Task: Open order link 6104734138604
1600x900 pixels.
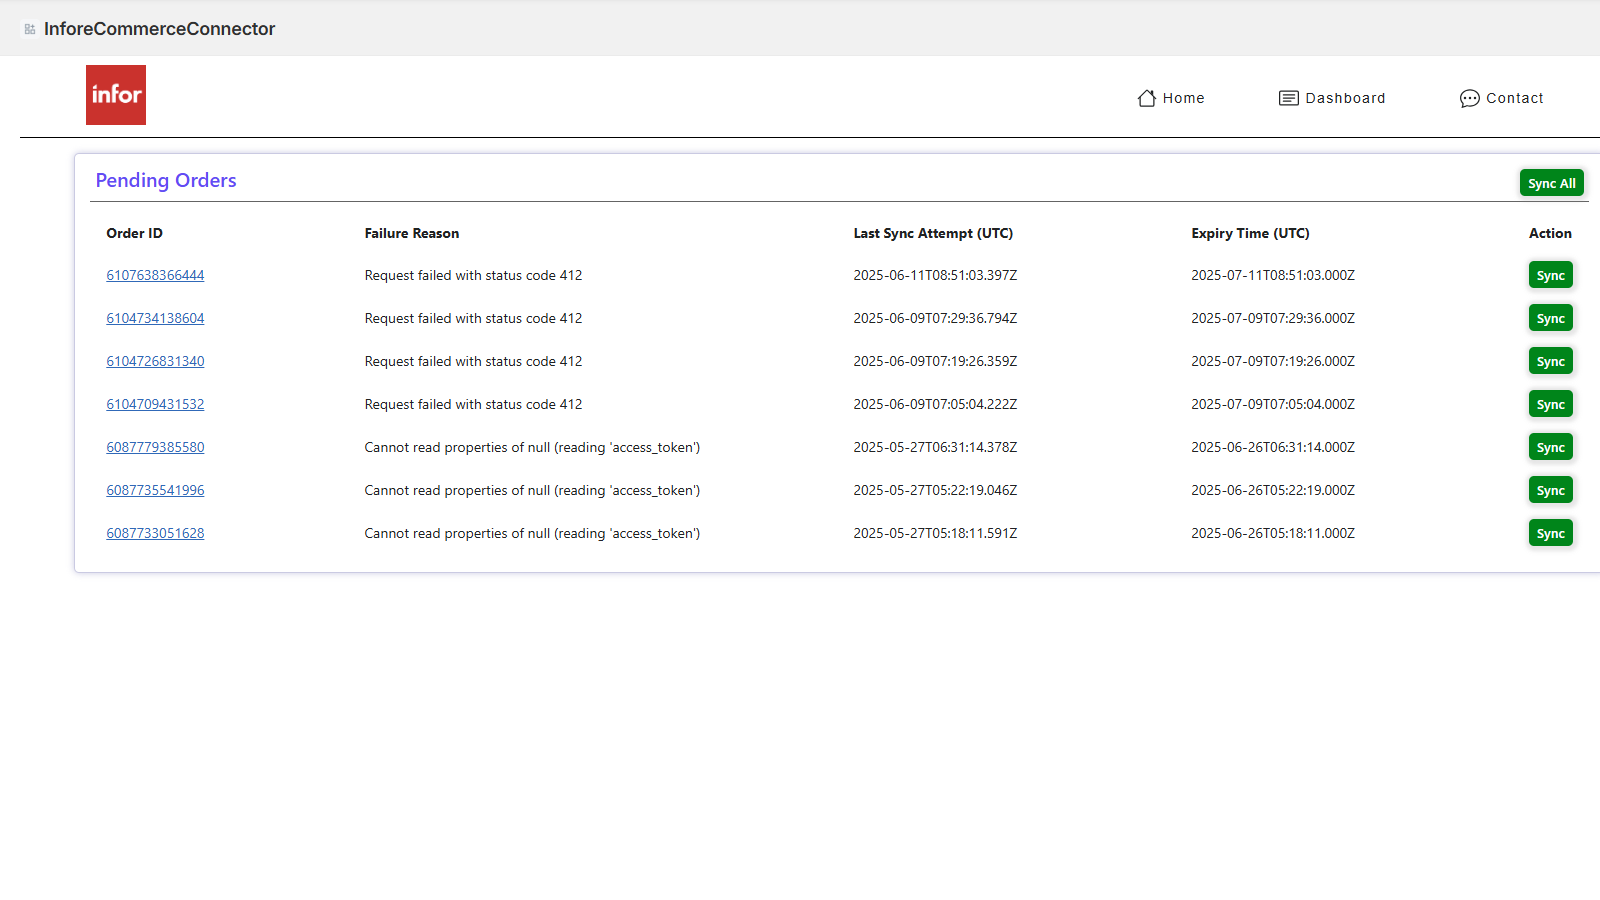Action: coord(155,318)
